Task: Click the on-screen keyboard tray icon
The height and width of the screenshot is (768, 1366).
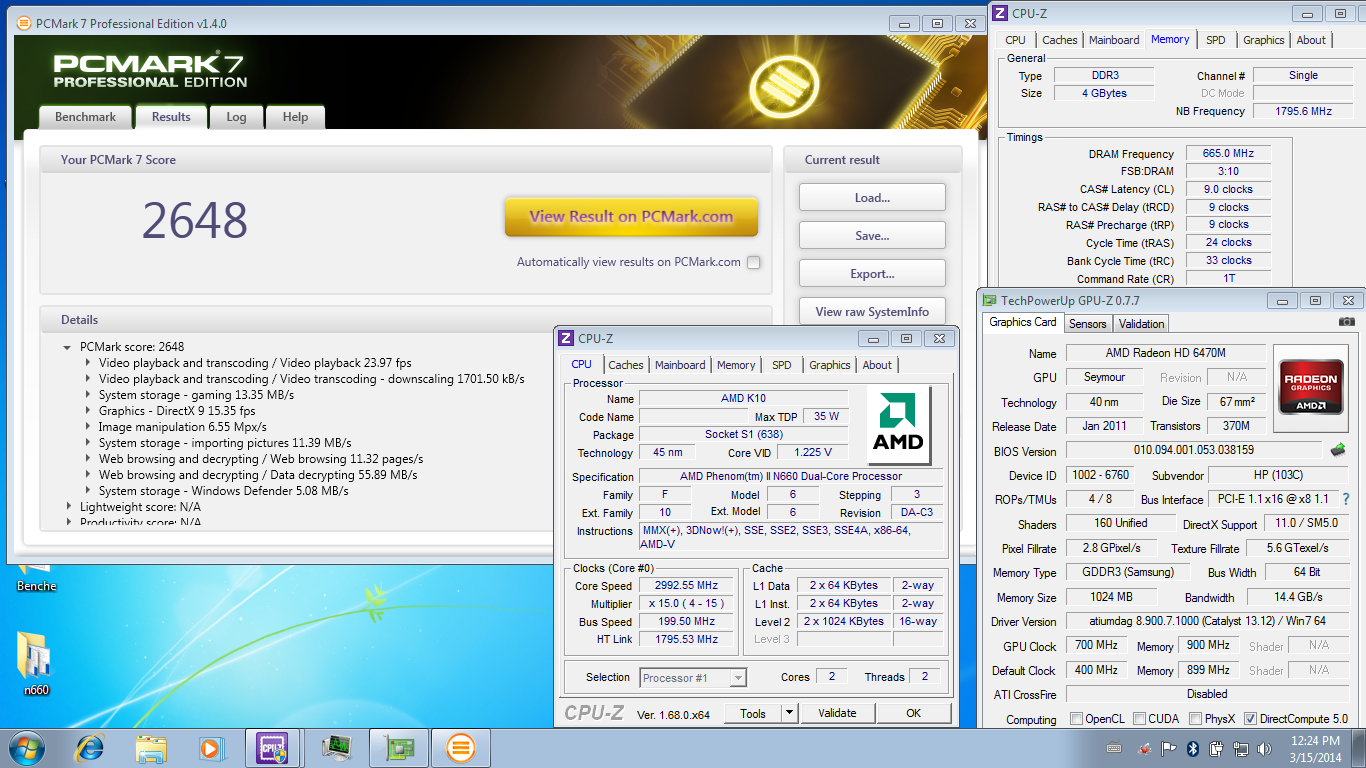Action: (1114, 748)
